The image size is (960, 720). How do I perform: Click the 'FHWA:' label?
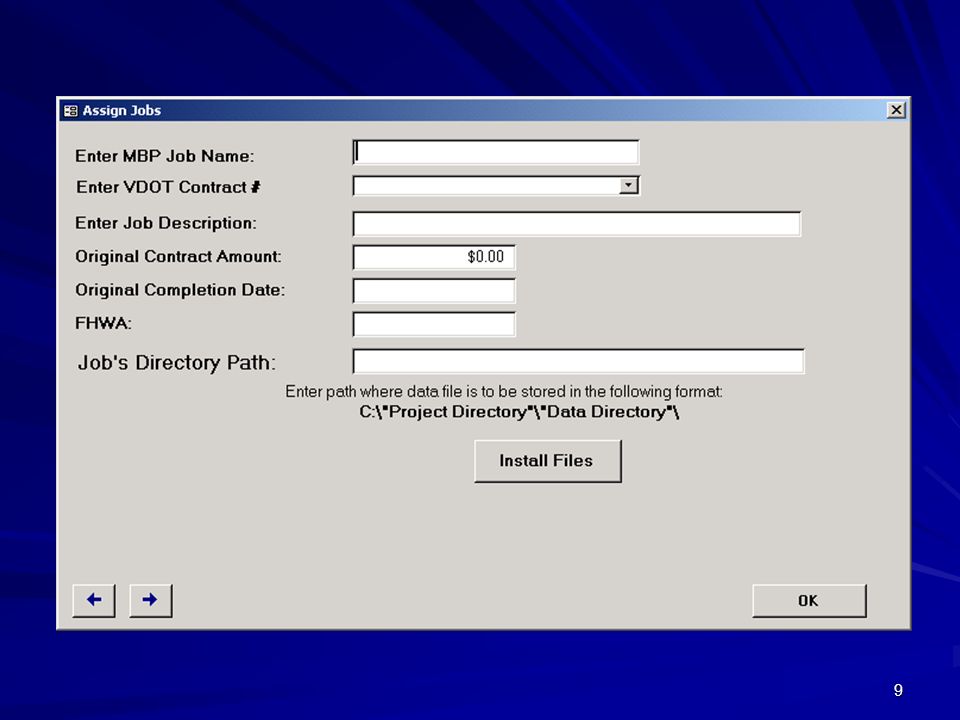click(x=103, y=323)
